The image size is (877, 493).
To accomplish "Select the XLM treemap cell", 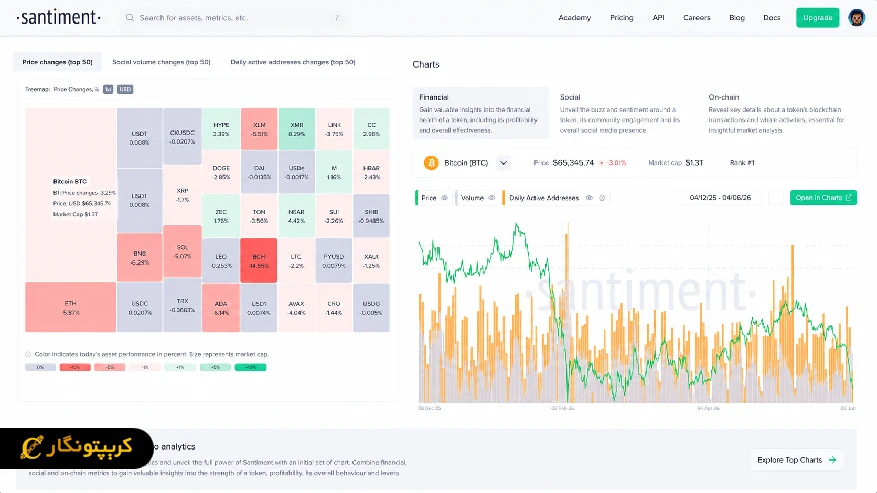I will (x=259, y=129).
